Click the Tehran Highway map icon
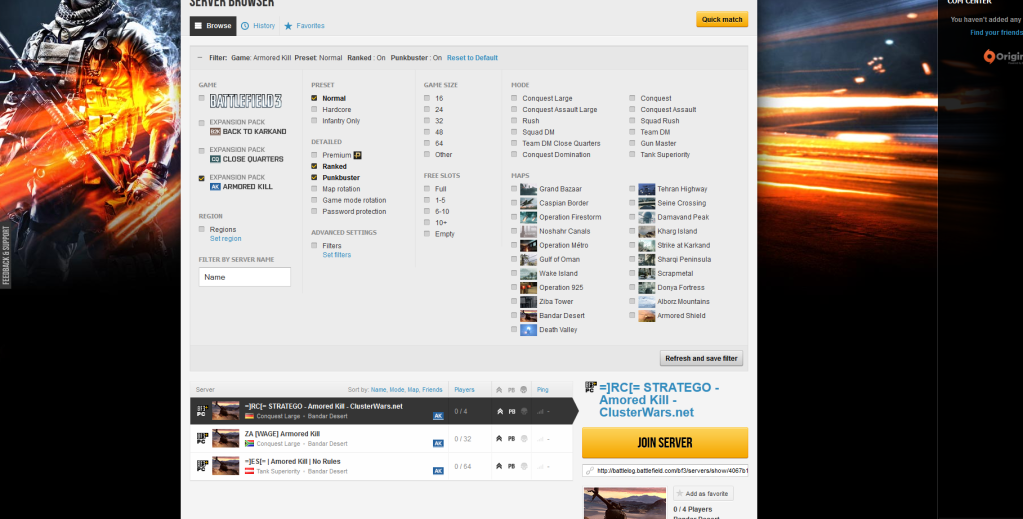 click(x=647, y=189)
